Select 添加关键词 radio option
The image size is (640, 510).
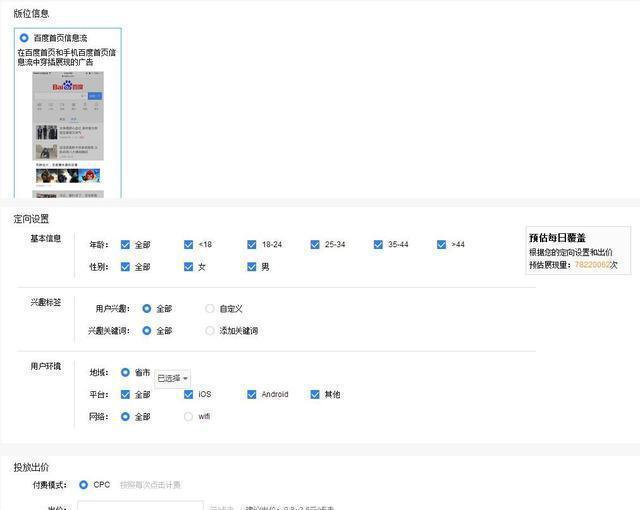210,330
